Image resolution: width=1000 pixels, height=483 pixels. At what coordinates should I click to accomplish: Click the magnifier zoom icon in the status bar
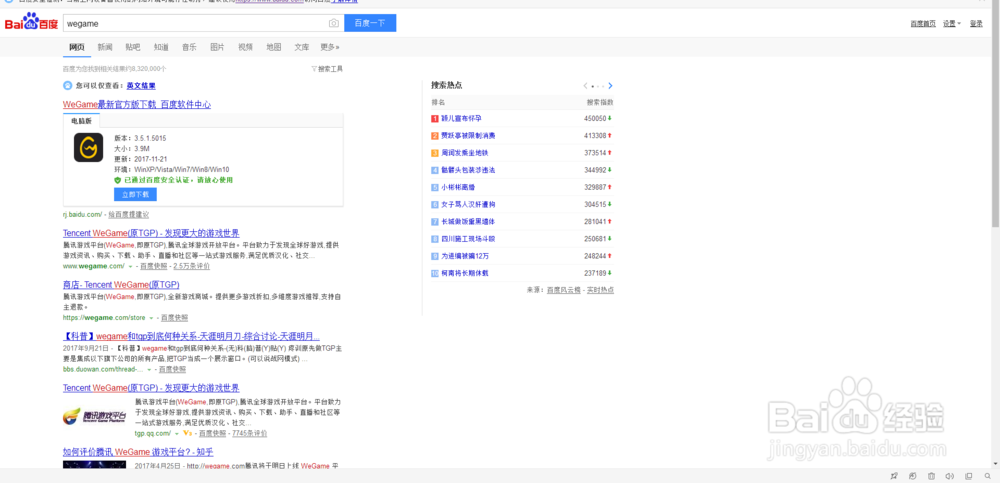point(987,476)
